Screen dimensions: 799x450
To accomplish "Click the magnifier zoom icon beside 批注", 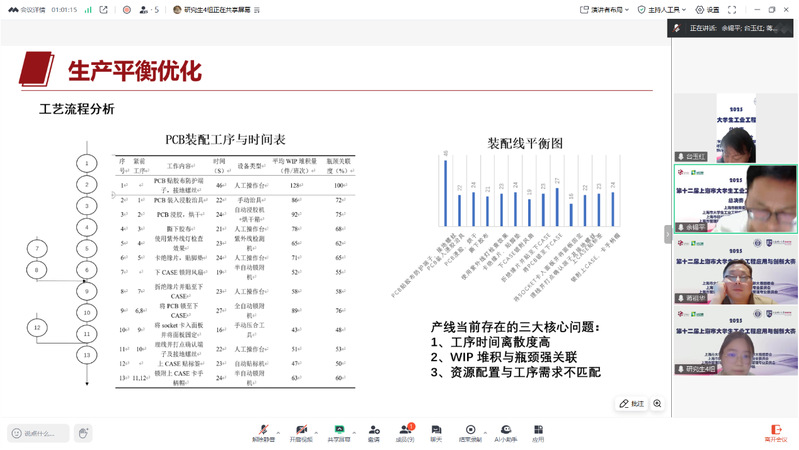I will pyautogui.click(x=658, y=403).
